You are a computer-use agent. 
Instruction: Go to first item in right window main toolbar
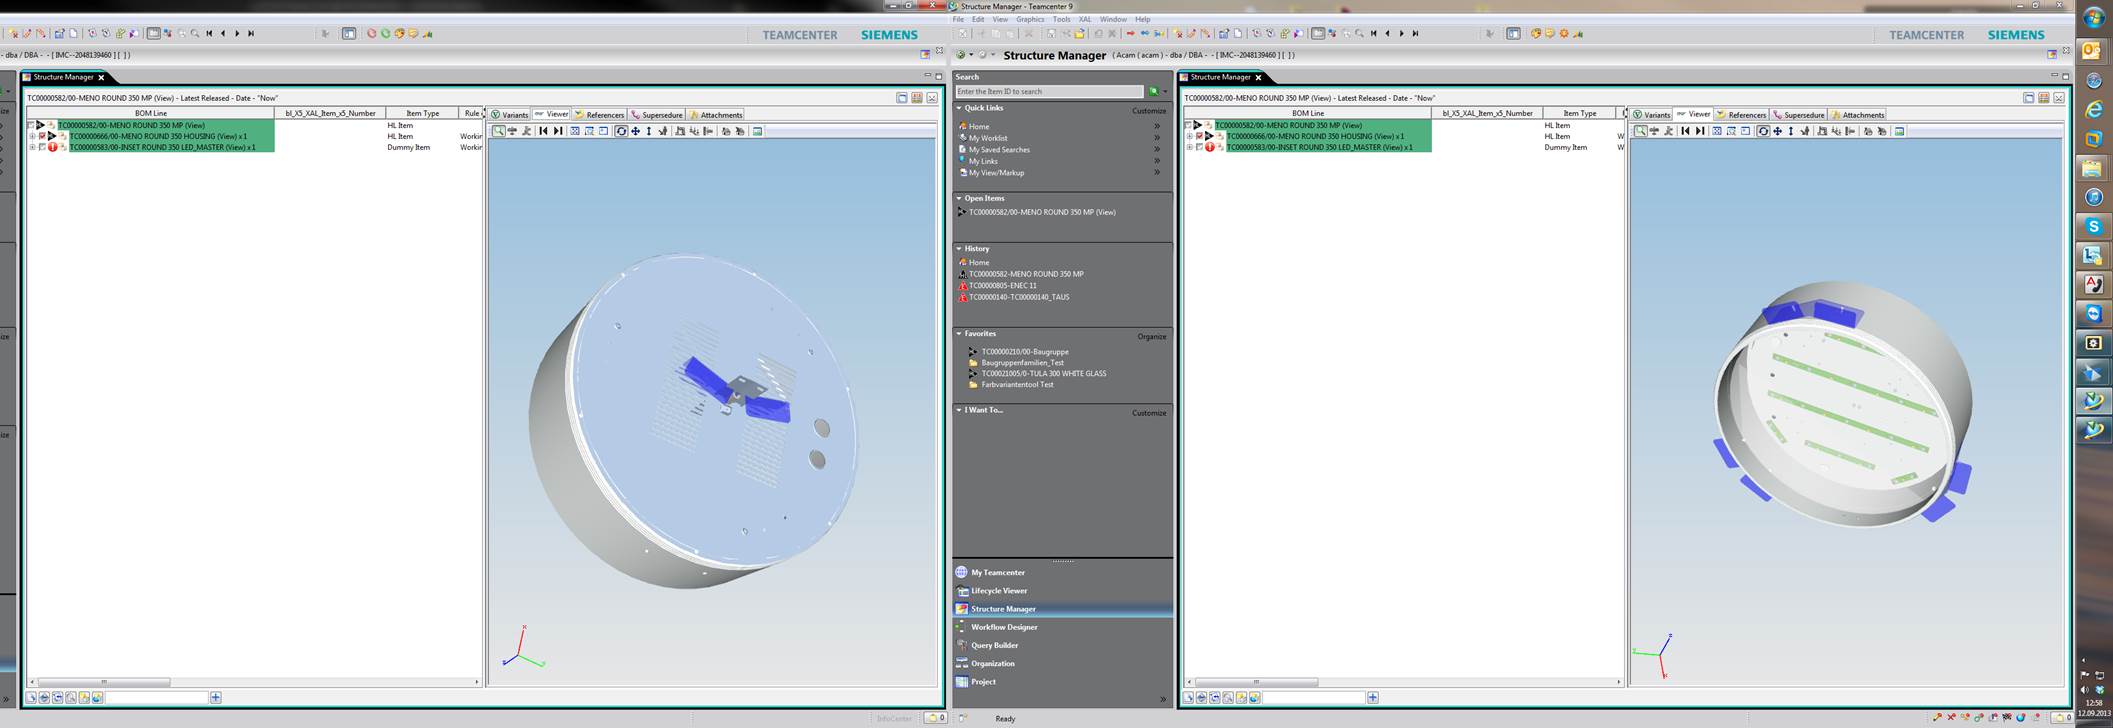(1374, 33)
